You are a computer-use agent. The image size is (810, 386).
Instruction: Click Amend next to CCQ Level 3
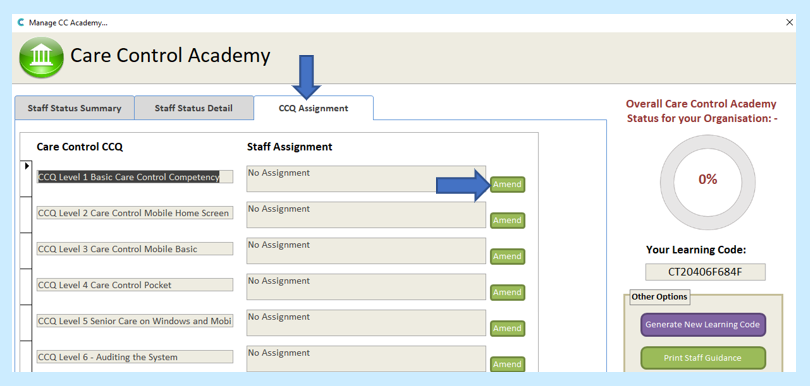(x=507, y=256)
